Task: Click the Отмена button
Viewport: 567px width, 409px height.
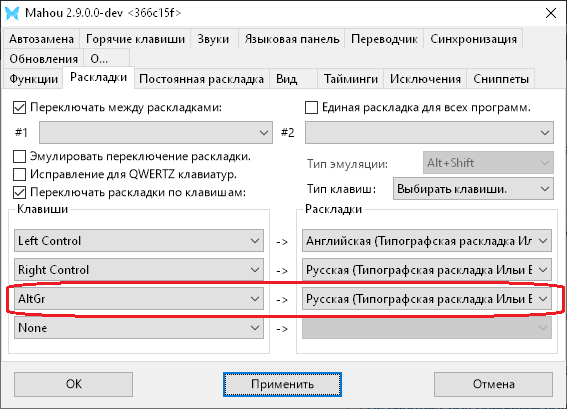Action: click(493, 384)
